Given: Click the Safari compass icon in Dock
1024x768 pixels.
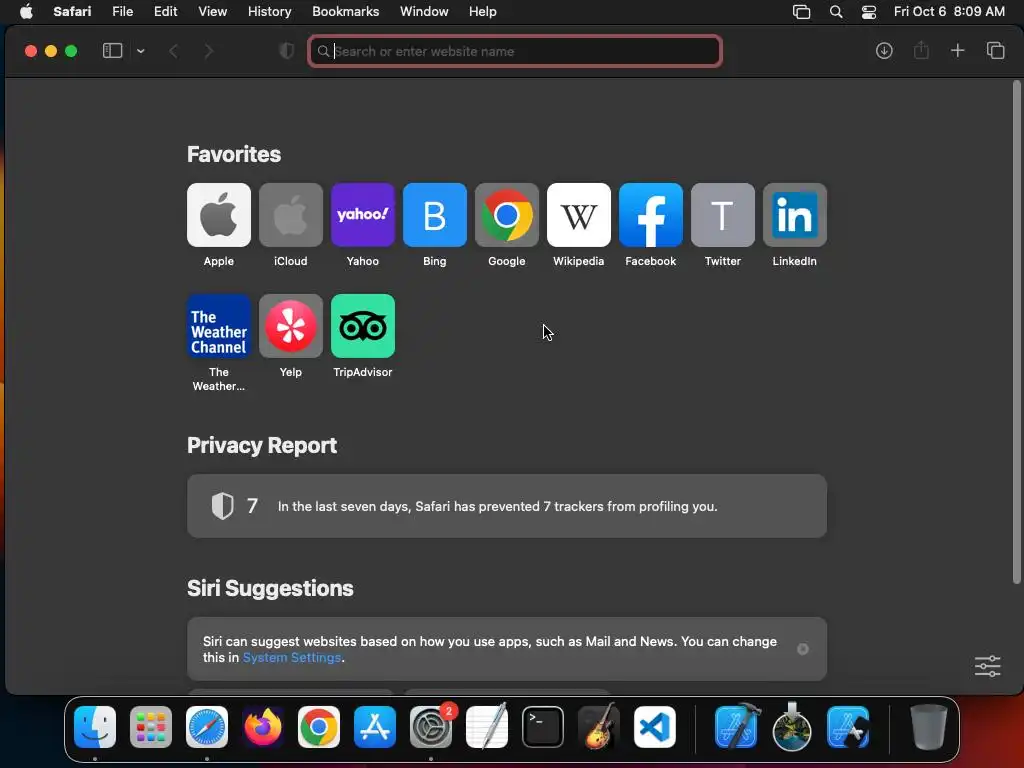Looking at the screenshot, I should click(x=207, y=727).
